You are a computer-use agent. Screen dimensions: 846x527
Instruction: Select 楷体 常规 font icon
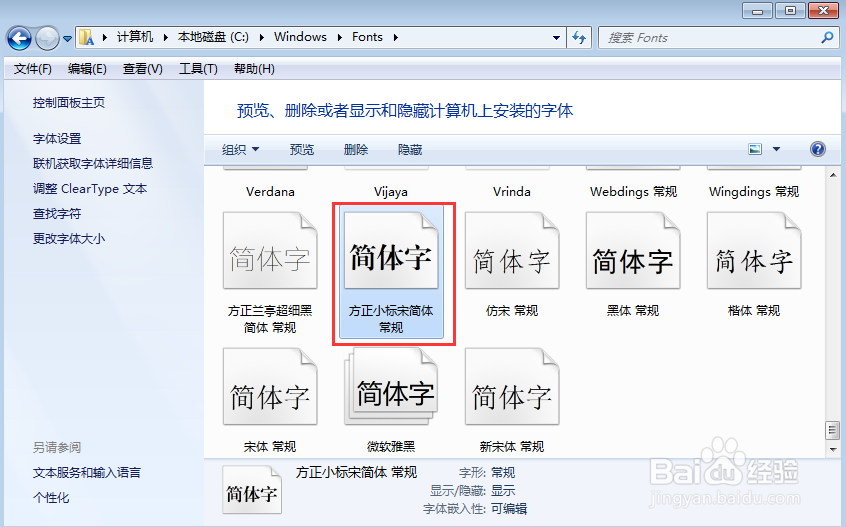pyautogui.click(x=754, y=250)
